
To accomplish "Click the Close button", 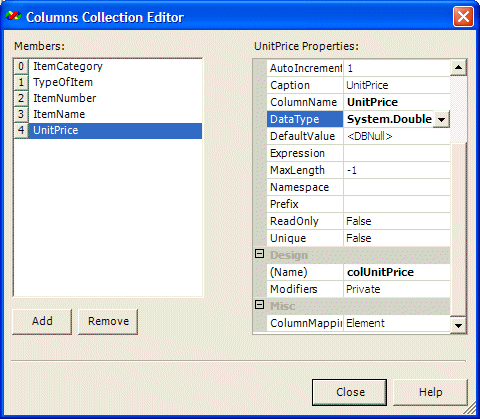I will (x=349, y=392).
